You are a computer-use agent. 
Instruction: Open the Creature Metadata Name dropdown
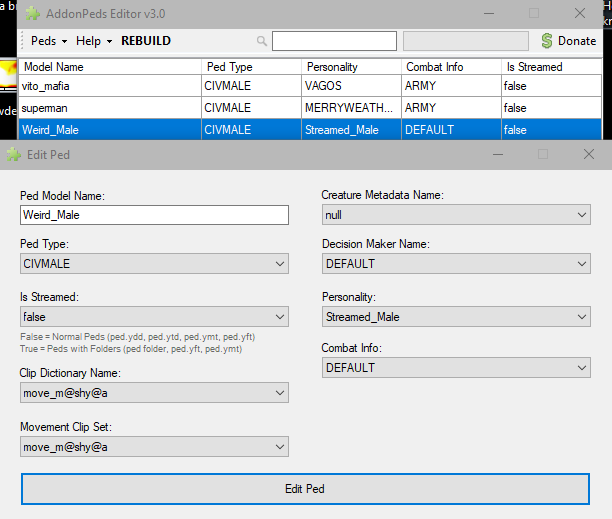(456, 215)
